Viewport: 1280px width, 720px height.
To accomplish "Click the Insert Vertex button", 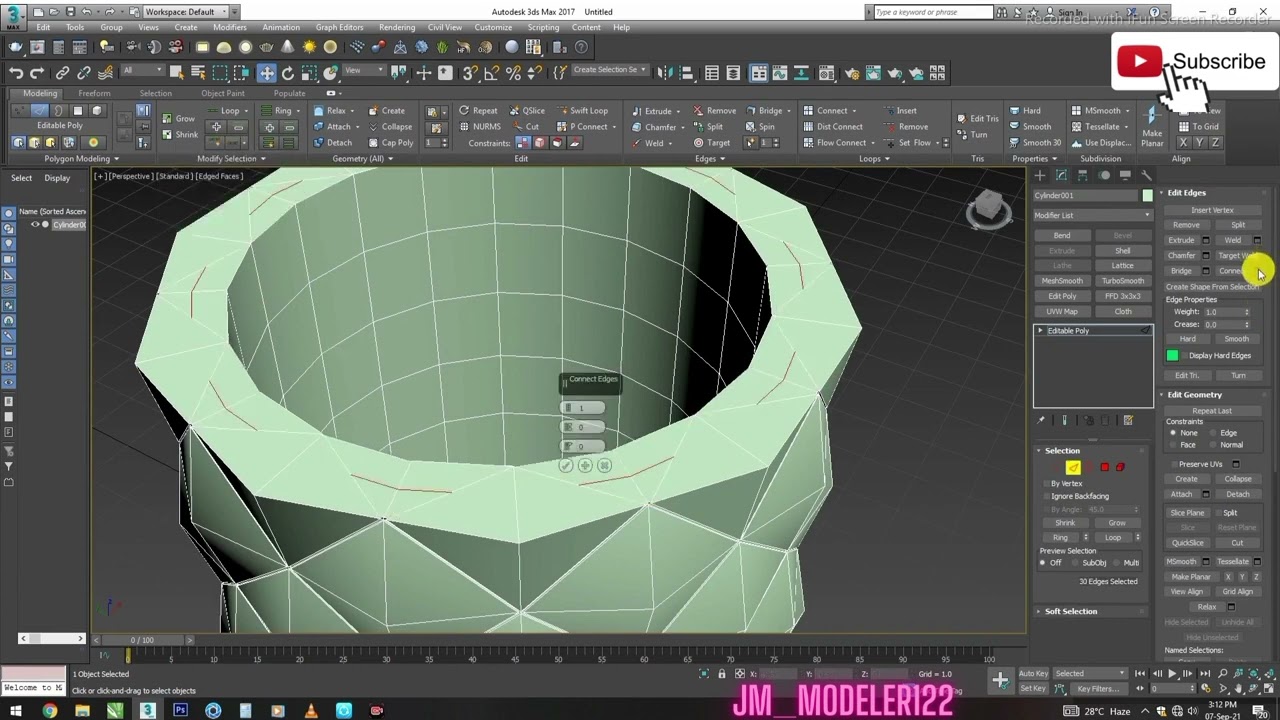I will [1212, 210].
